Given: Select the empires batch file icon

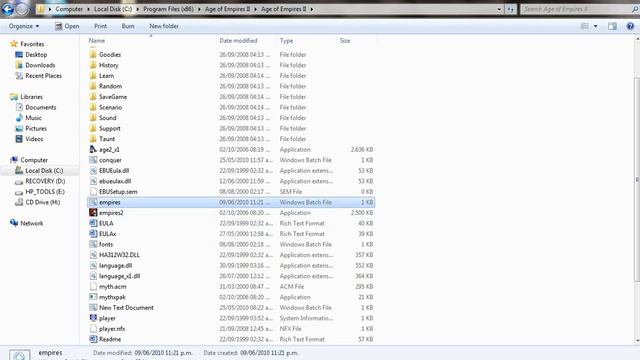Looking at the screenshot, I should pos(93,202).
